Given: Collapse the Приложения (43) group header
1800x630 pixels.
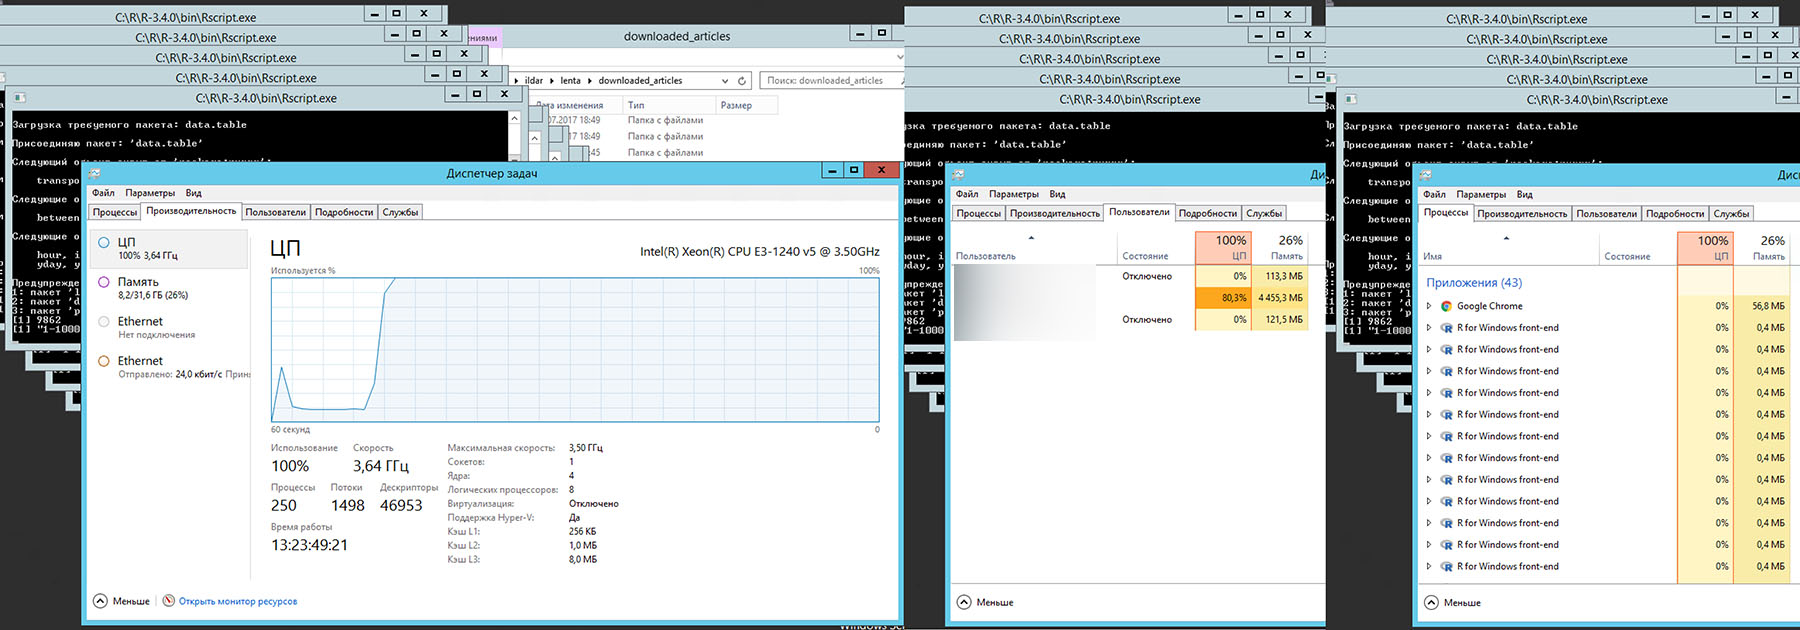Looking at the screenshot, I should [1473, 283].
